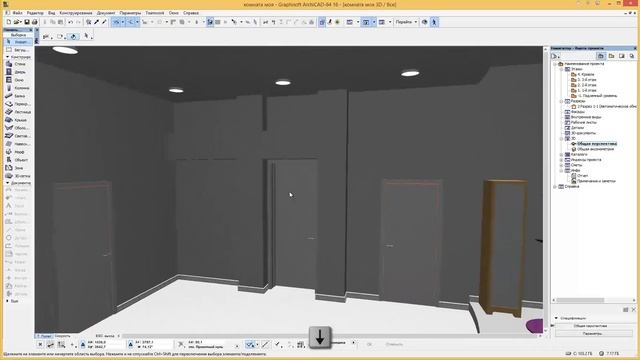Select the Крыша (Roof) tool

16,120
